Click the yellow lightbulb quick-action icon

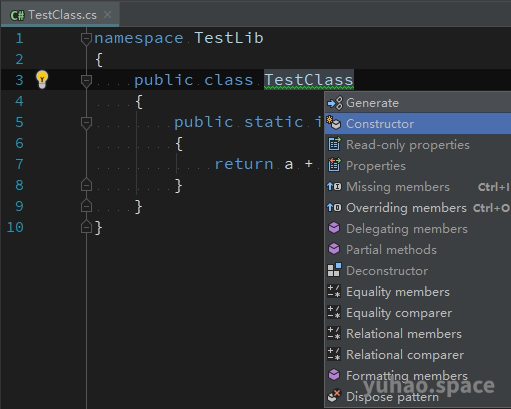(x=42, y=80)
